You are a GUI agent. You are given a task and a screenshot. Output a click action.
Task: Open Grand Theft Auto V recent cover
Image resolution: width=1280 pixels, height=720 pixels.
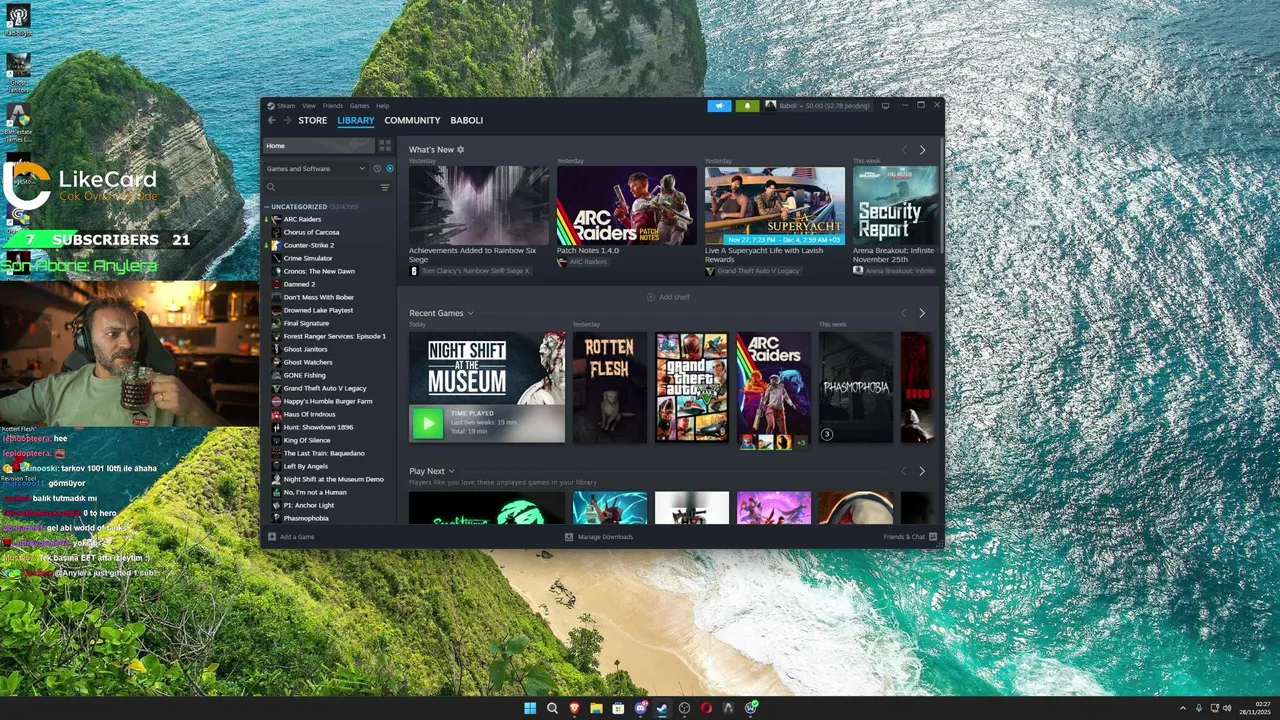(692, 387)
